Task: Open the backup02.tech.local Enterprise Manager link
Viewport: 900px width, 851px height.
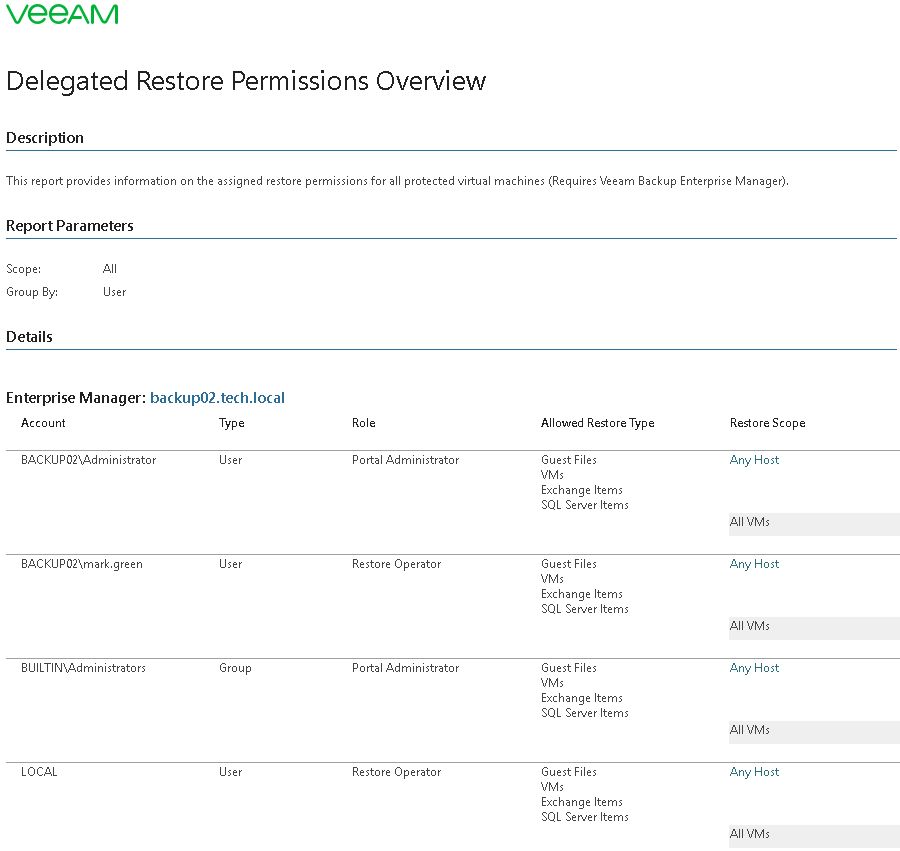Action: coord(217,398)
